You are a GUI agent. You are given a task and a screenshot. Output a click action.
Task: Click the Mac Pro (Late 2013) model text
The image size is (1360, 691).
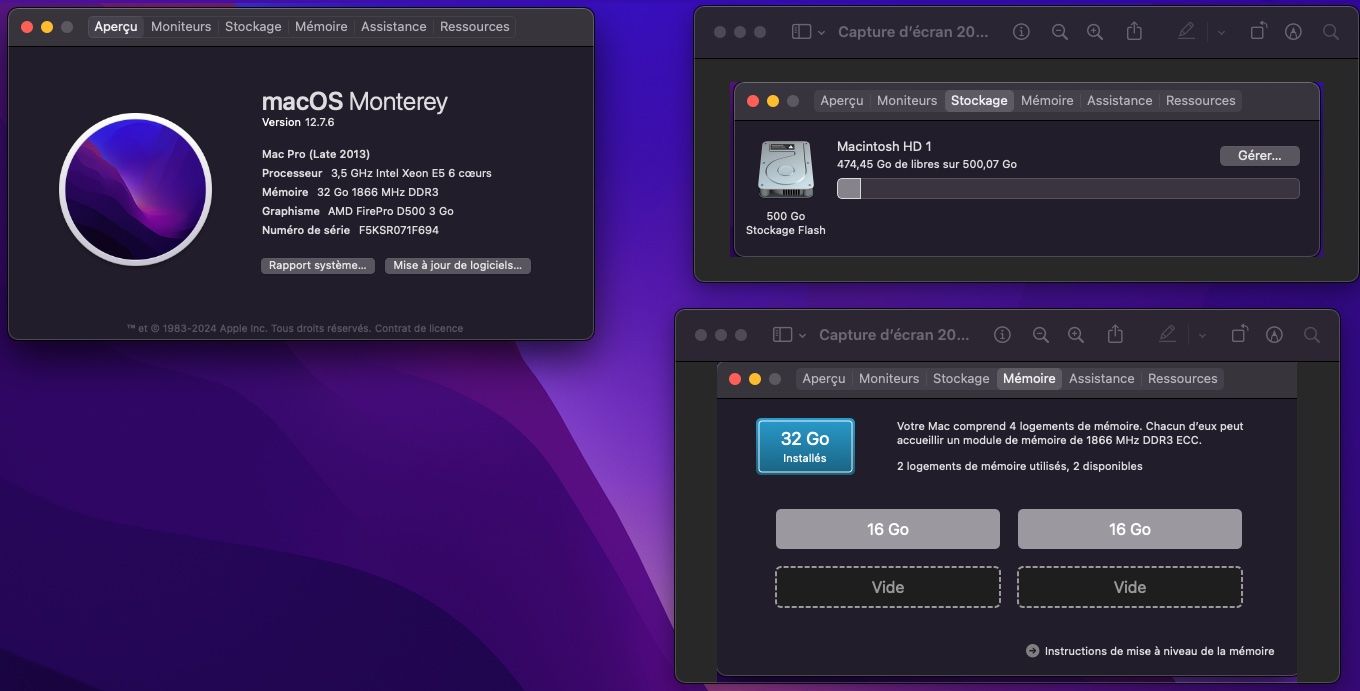[x=316, y=154]
